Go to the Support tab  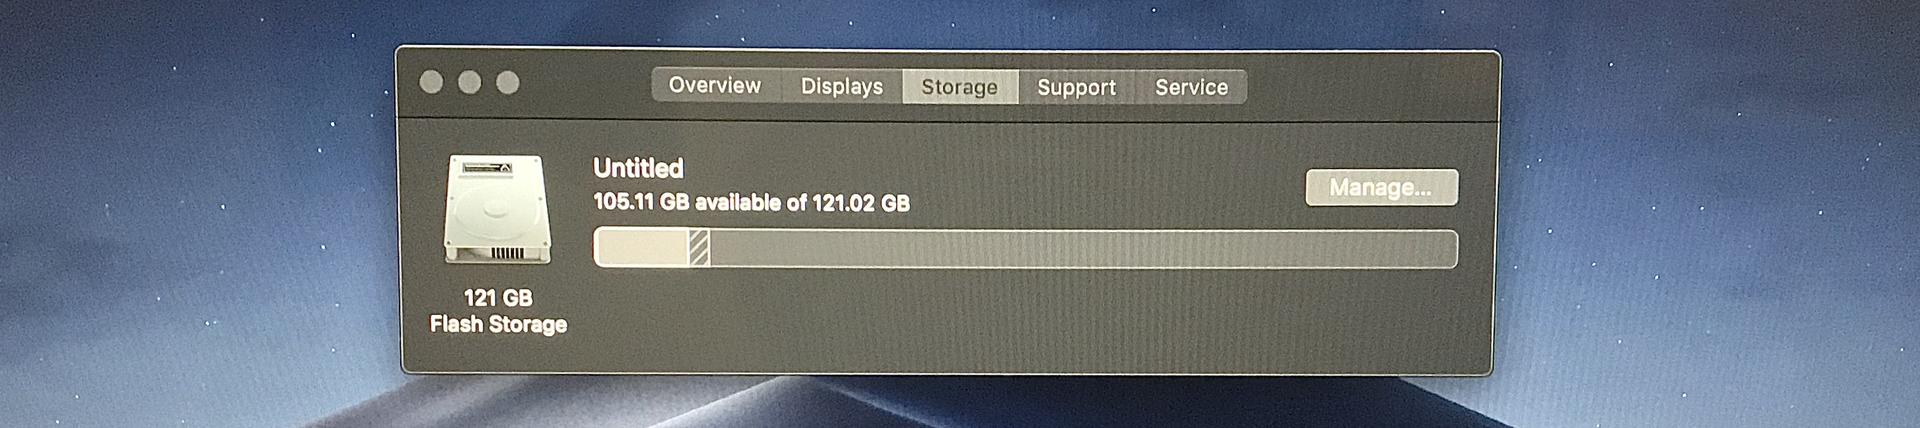tap(1077, 86)
